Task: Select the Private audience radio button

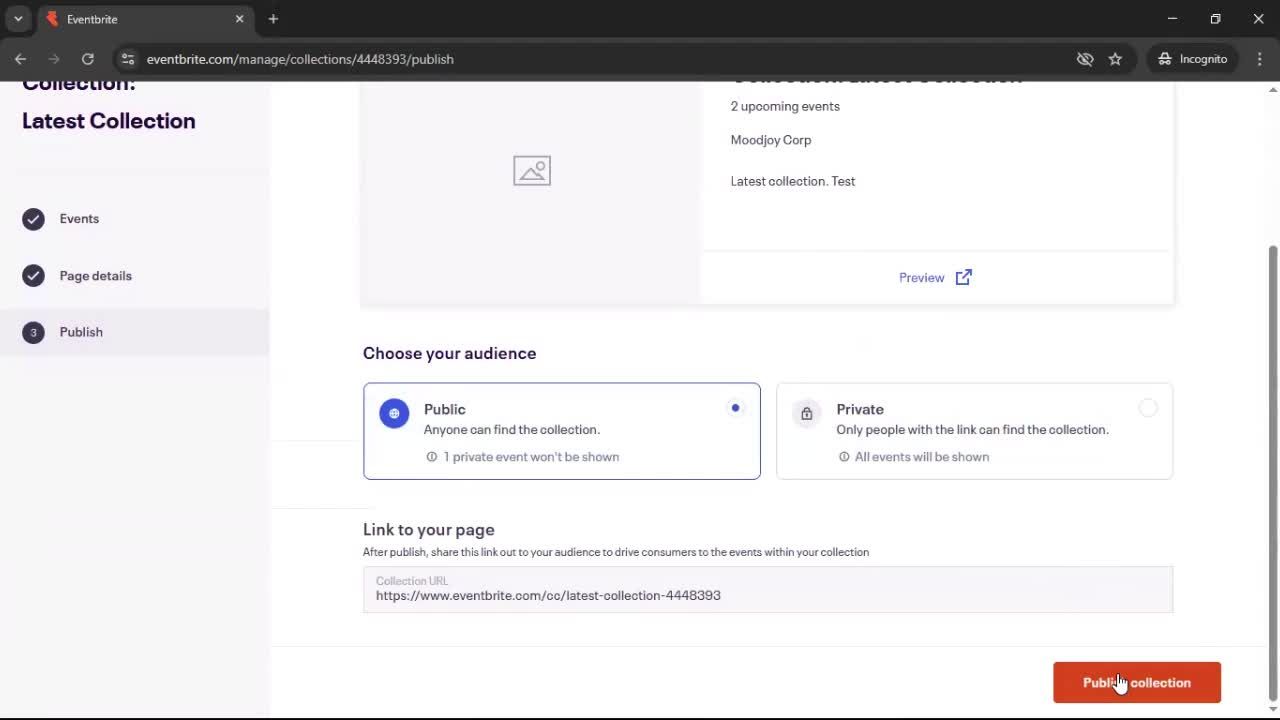Action: [x=1148, y=408]
